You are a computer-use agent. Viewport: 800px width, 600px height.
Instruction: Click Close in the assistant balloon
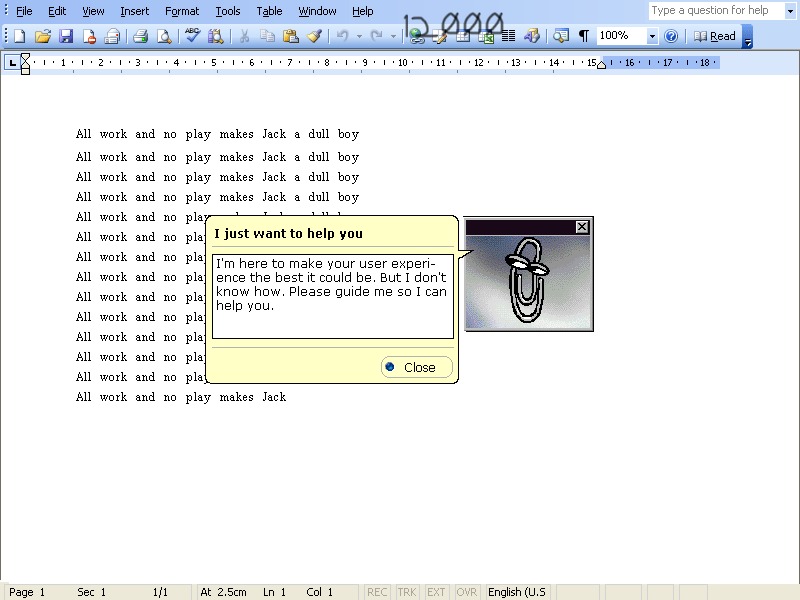coord(416,367)
